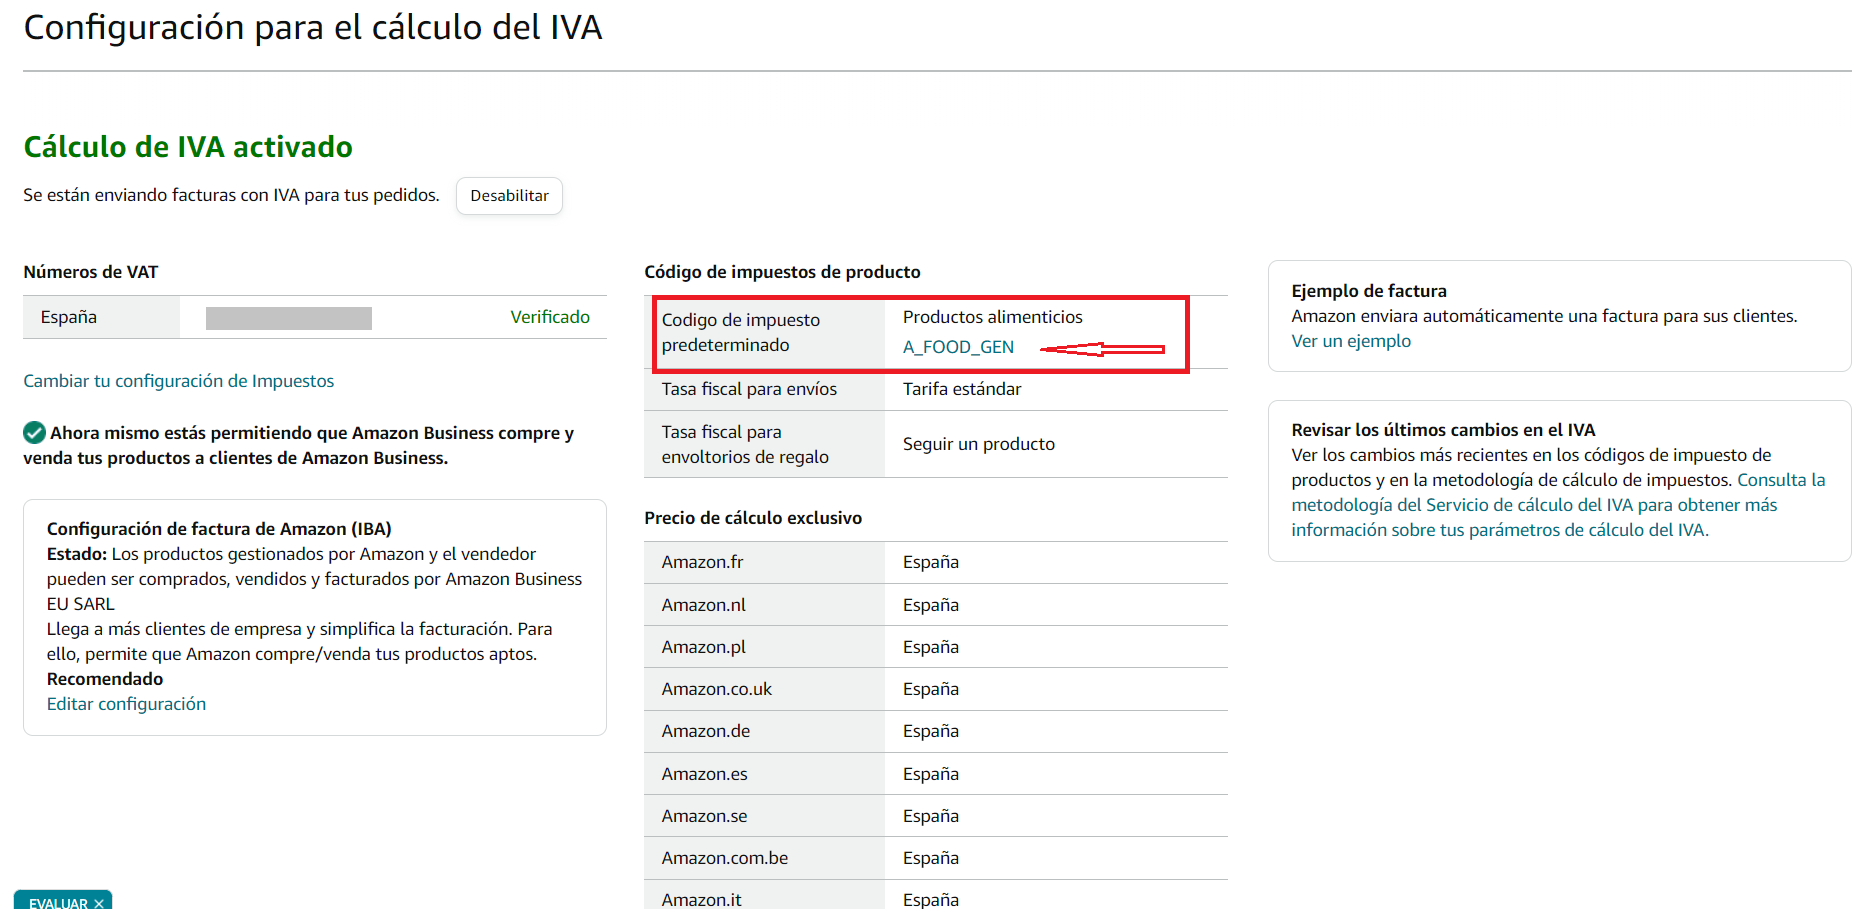Image resolution: width=1869 pixels, height=909 pixels.
Task: Select the Amazon.co.uk row
Action: [936, 689]
